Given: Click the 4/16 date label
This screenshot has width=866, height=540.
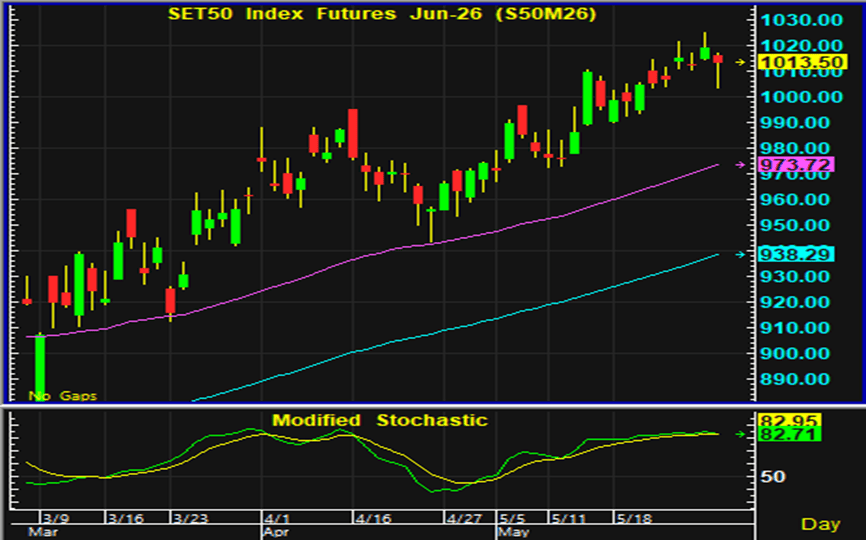Looking at the screenshot, I should point(373,518).
